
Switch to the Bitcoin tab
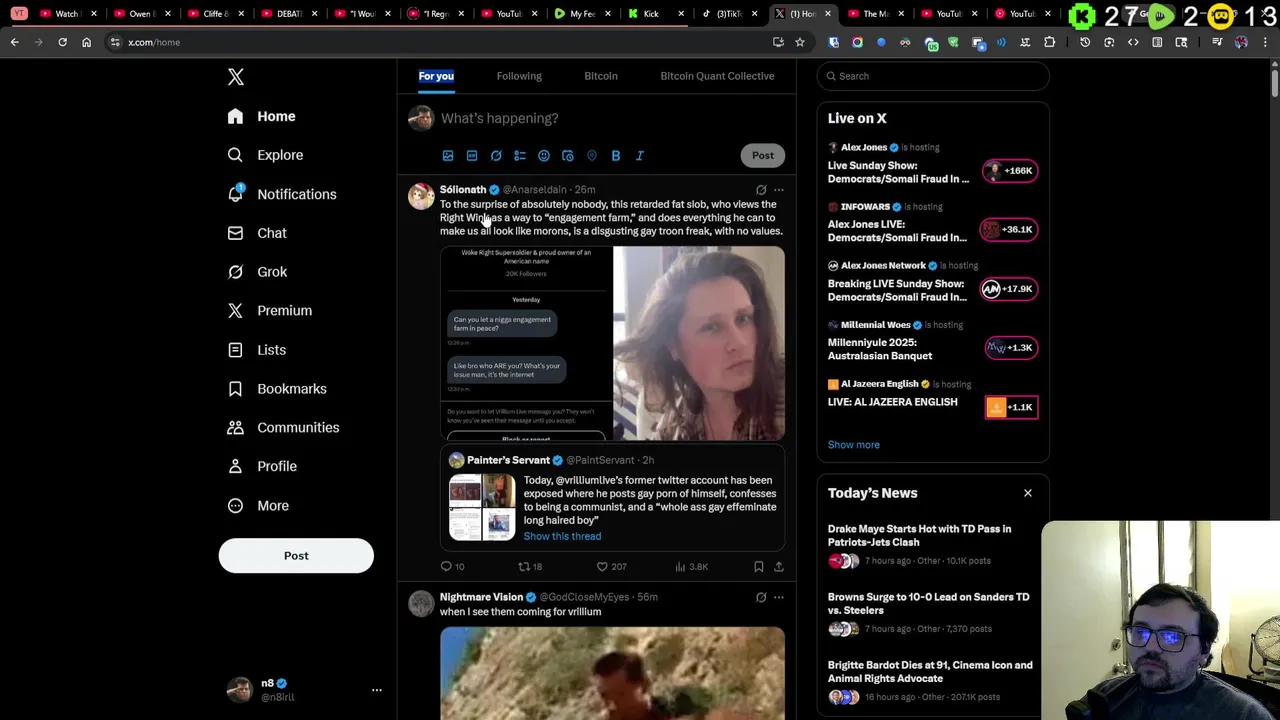[601, 76]
